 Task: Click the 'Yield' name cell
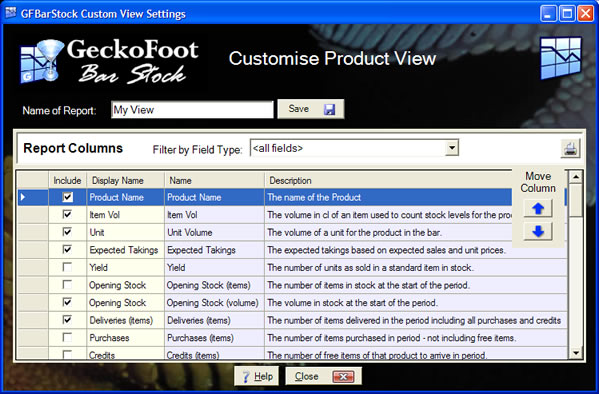pos(214,268)
